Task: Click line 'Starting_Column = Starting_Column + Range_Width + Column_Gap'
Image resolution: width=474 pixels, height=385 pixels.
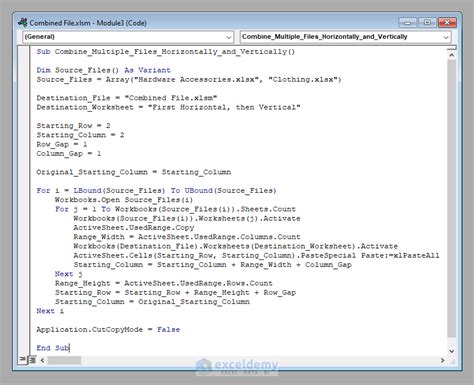Action: tap(212, 265)
